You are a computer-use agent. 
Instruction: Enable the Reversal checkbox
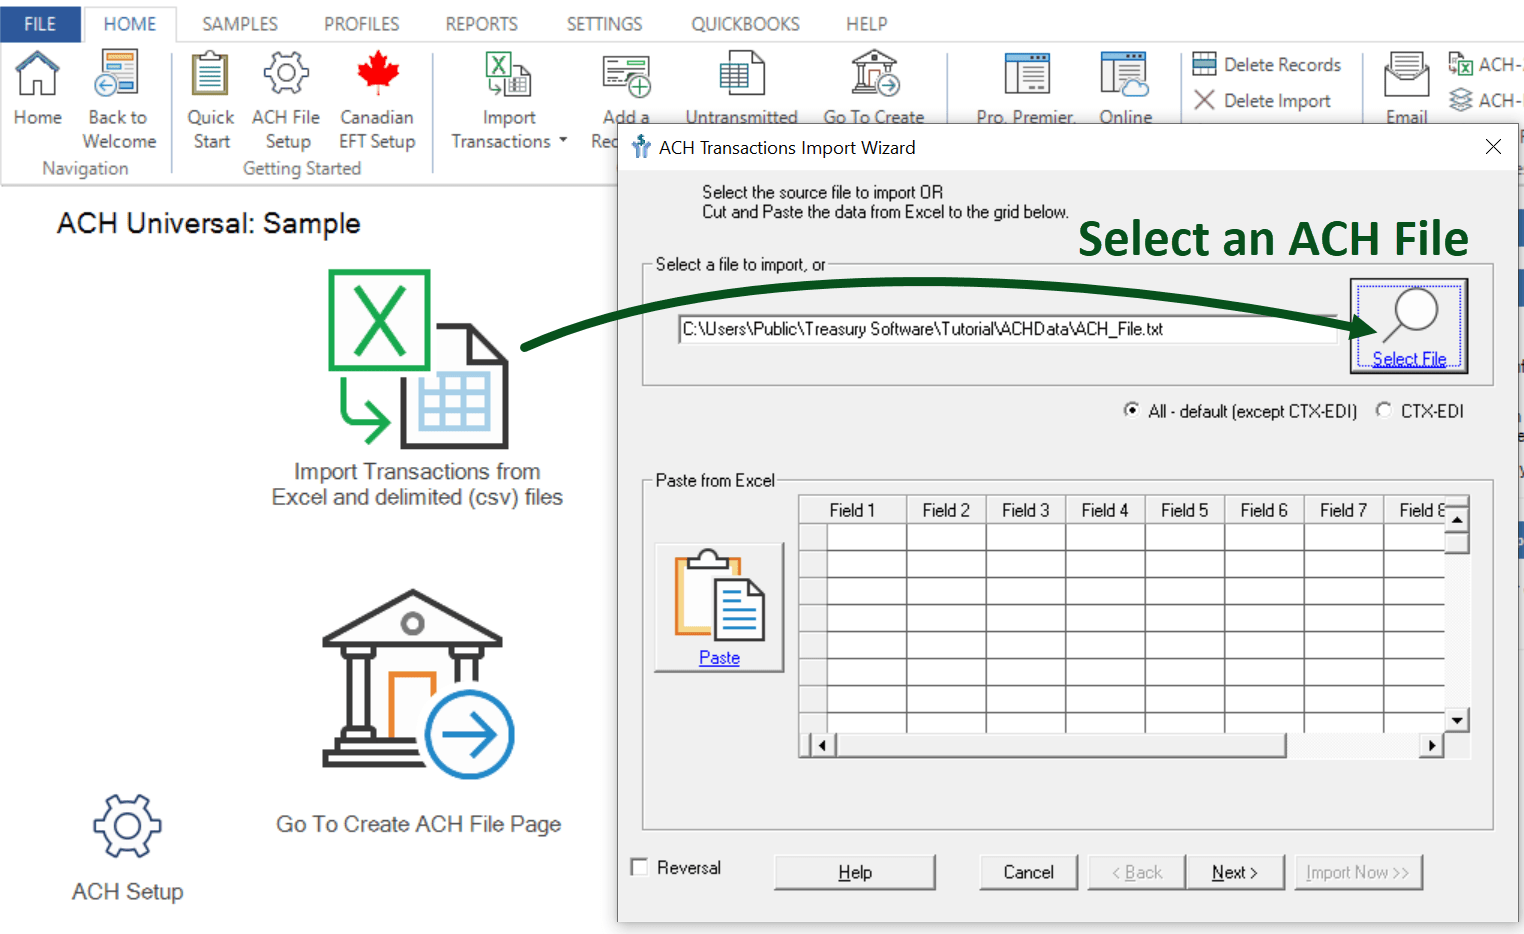click(639, 866)
